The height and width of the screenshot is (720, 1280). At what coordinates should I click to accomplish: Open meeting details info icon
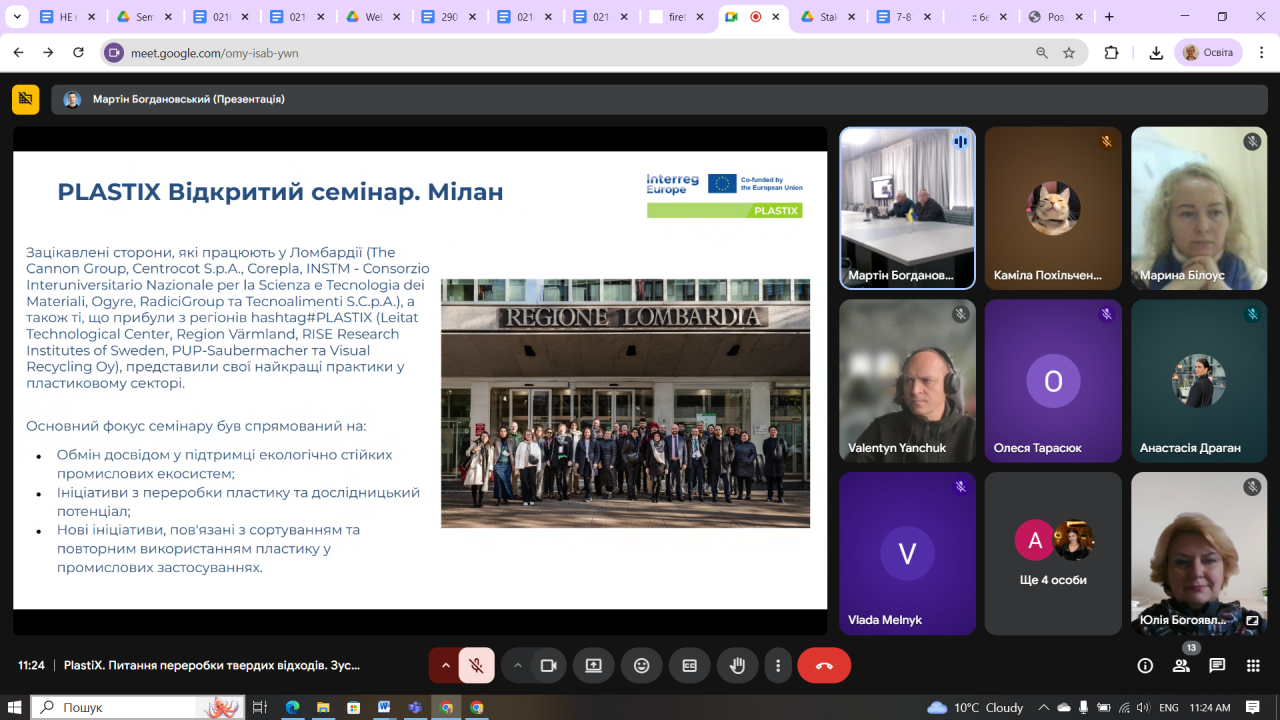pos(1146,666)
